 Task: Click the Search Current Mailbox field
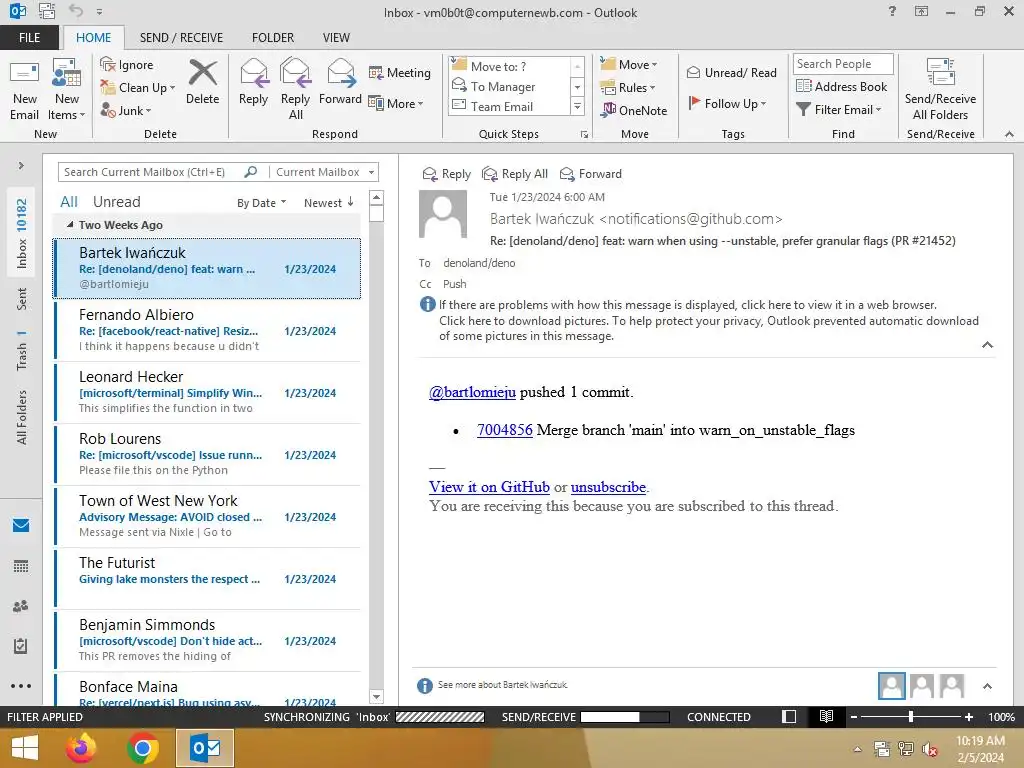point(152,172)
